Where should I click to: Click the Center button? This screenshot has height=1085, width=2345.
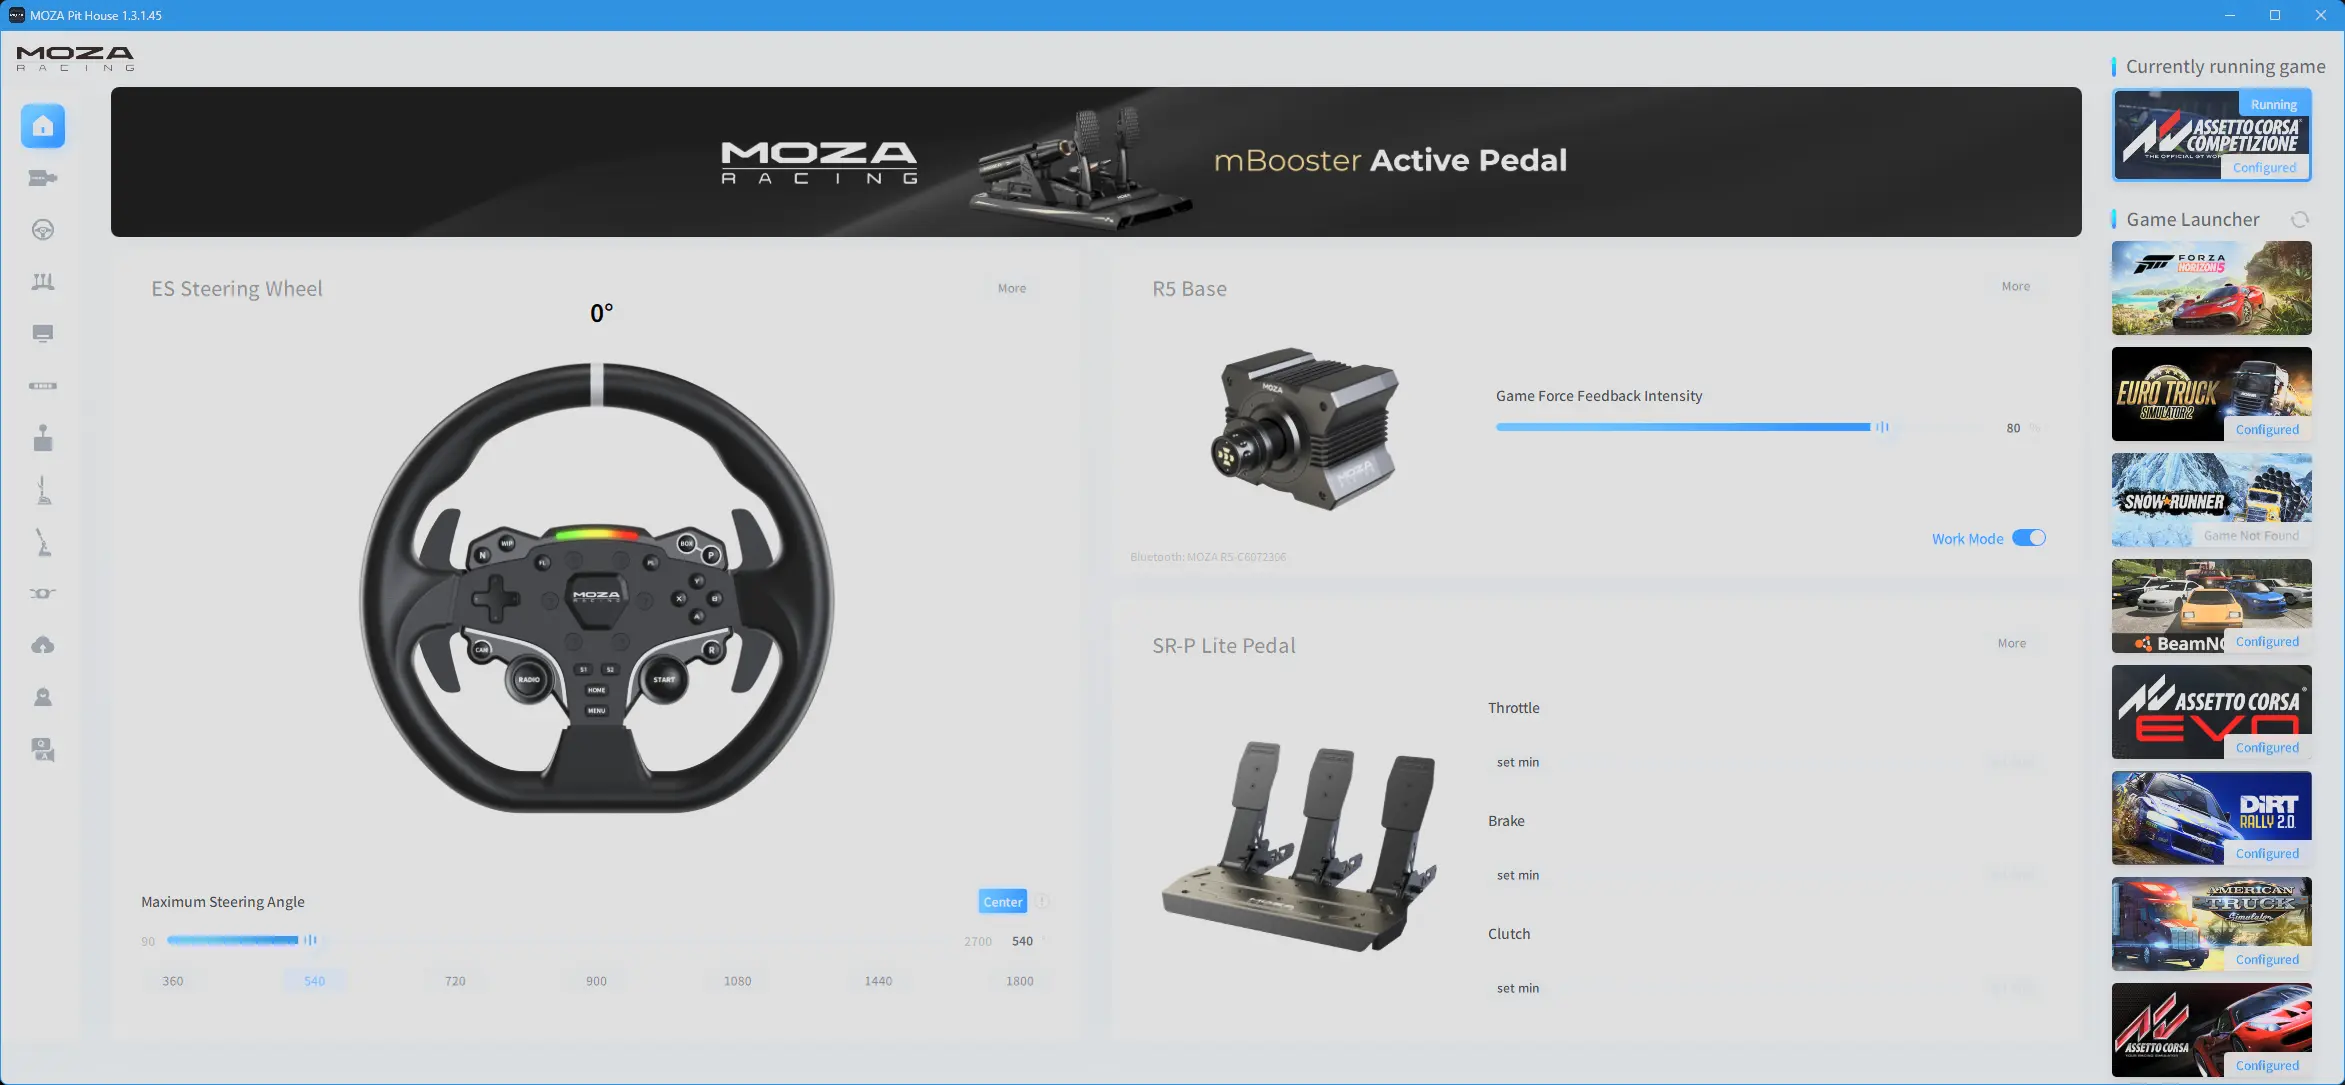click(1003, 902)
